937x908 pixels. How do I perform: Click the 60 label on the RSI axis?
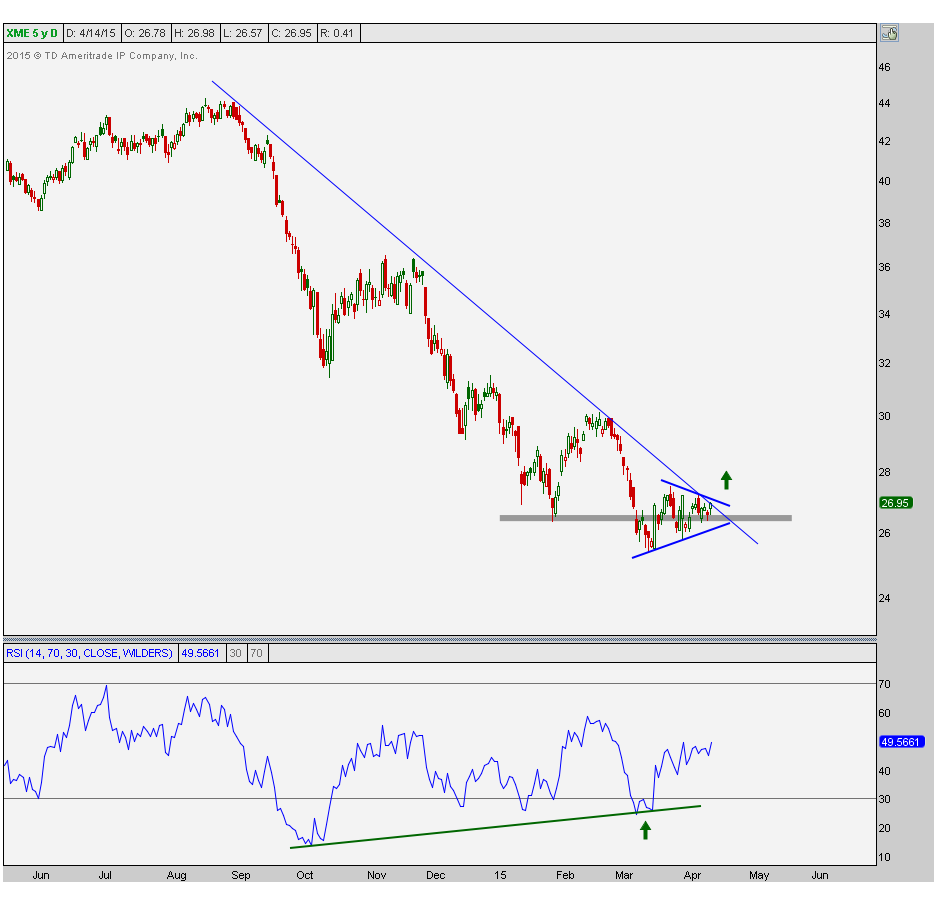[x=884, y=713]
